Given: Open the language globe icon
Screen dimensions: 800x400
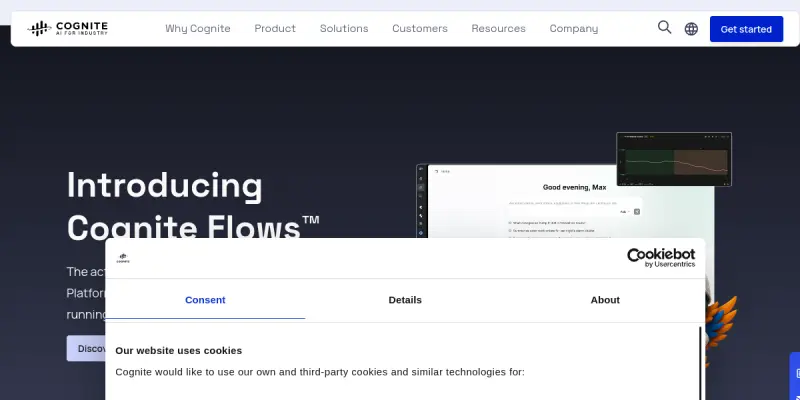Looking at the screenshot, I should 691,29.
